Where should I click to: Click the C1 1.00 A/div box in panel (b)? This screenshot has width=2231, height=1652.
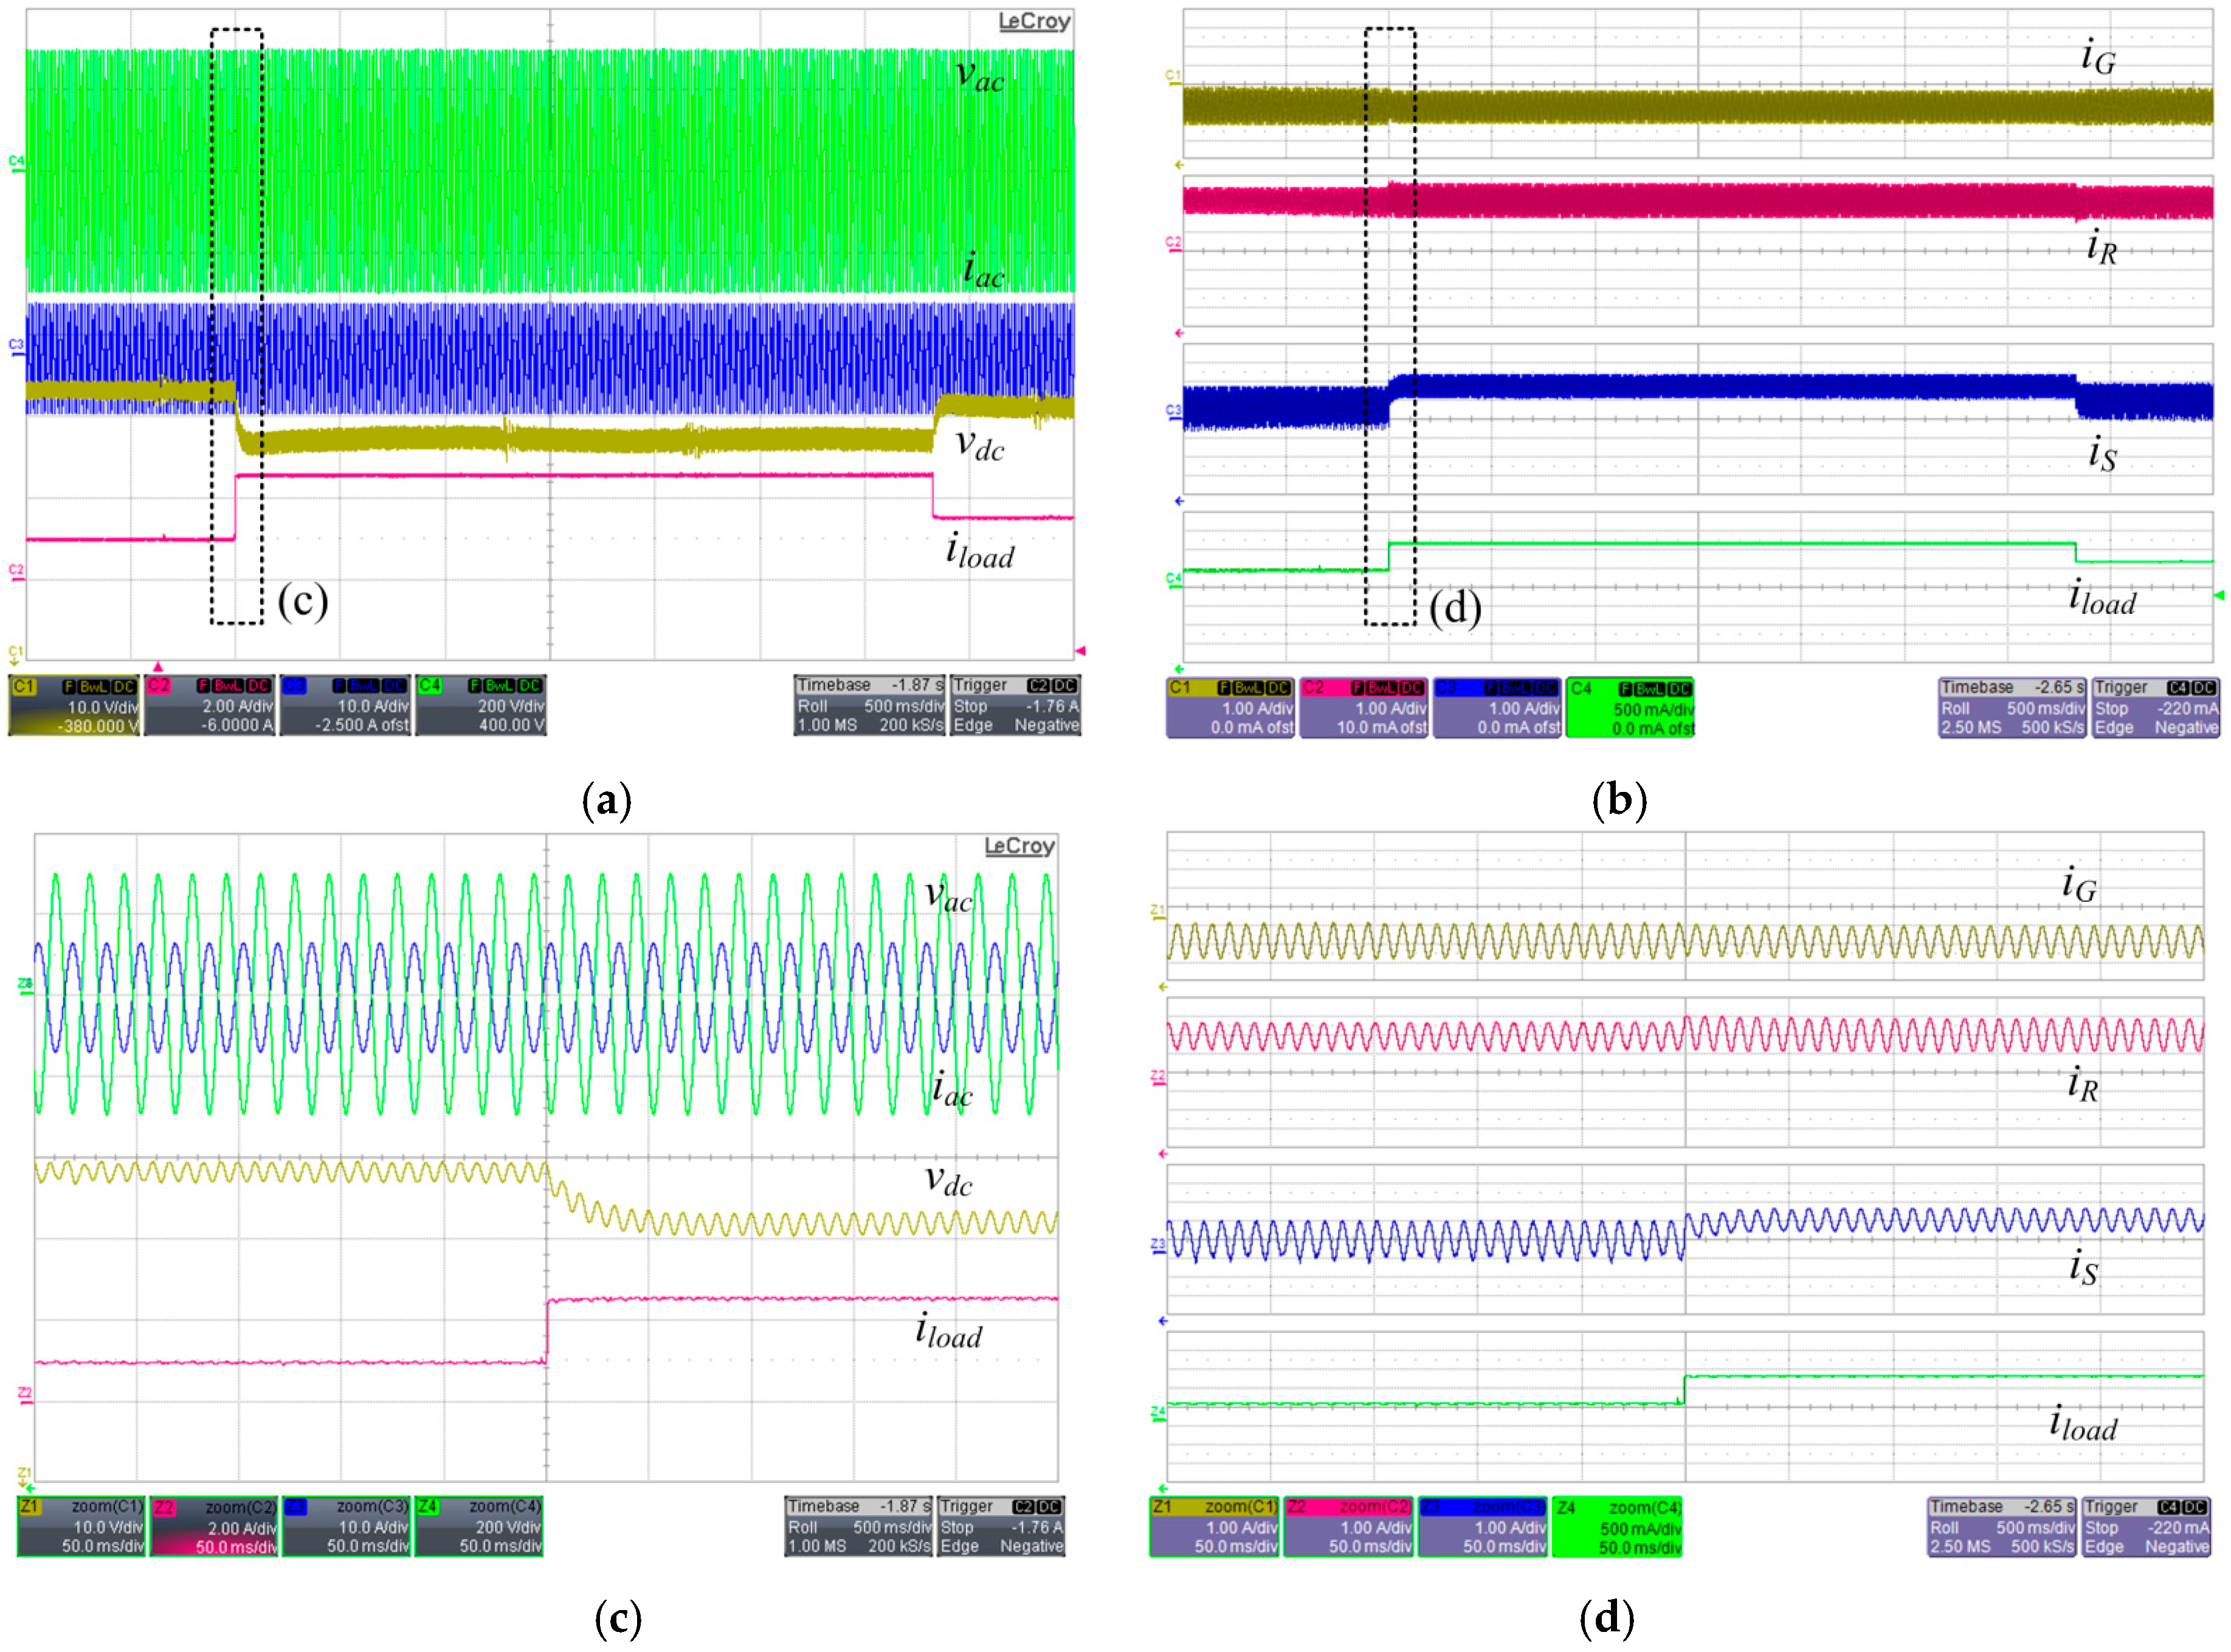click(x=1230, y=707)
